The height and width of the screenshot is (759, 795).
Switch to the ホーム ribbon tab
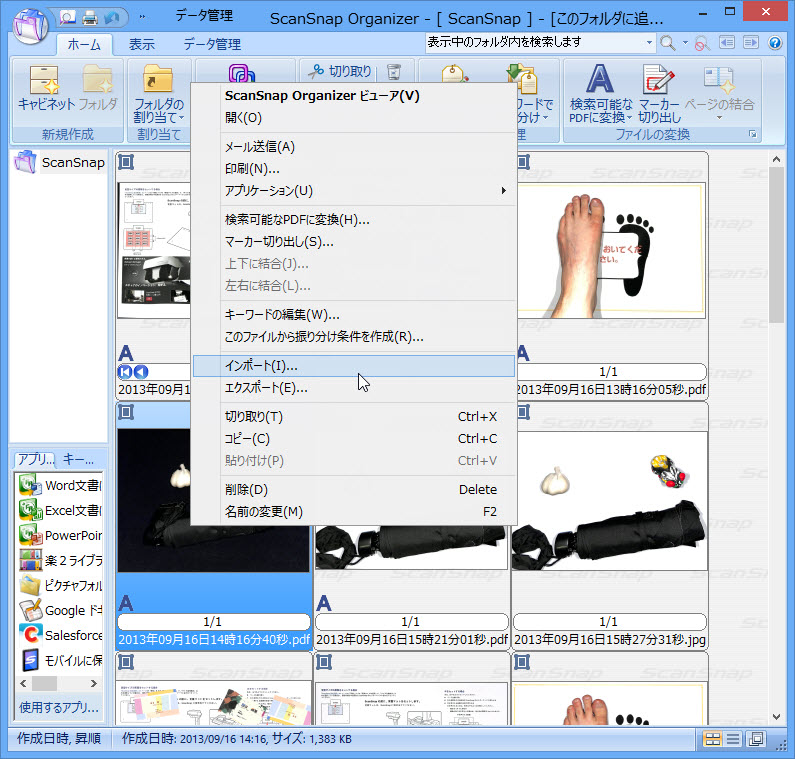click(x=84, y=45)
